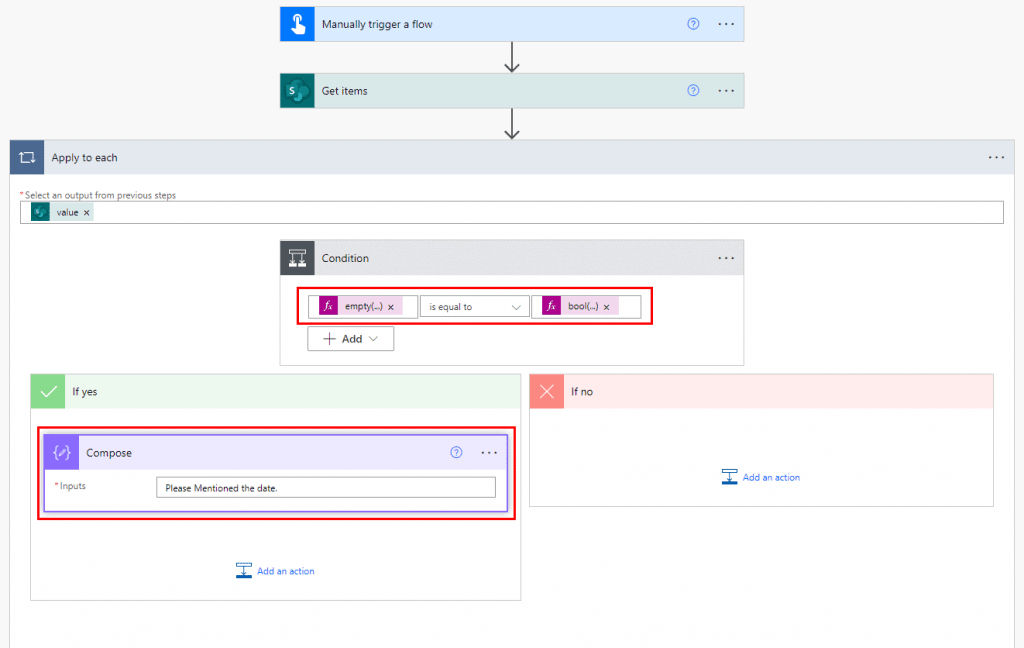Open the 'is equal to' operator dropdown
The image size is (1024, 648).
[474, 306]
